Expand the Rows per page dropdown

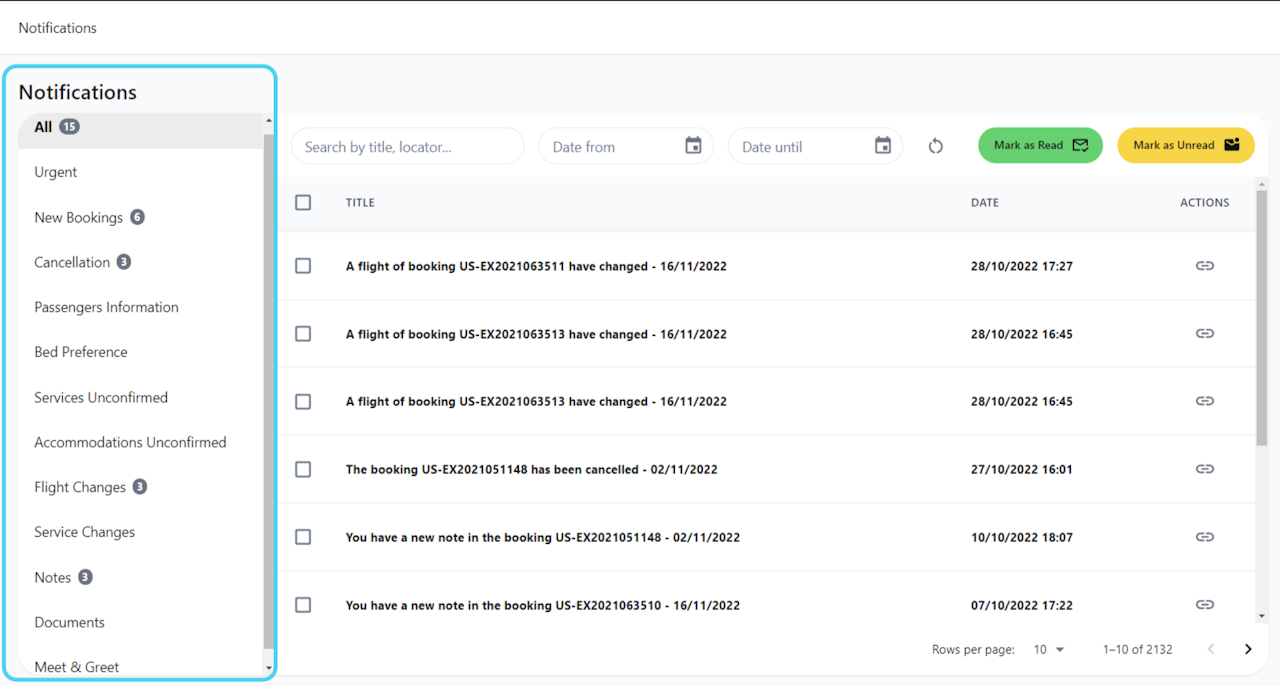coord(1049,649)
